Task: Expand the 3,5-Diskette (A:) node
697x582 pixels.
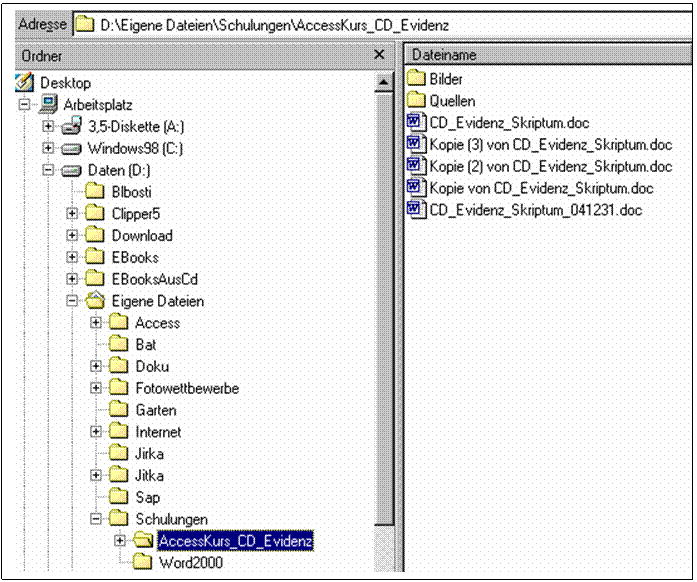Action: 48,126
